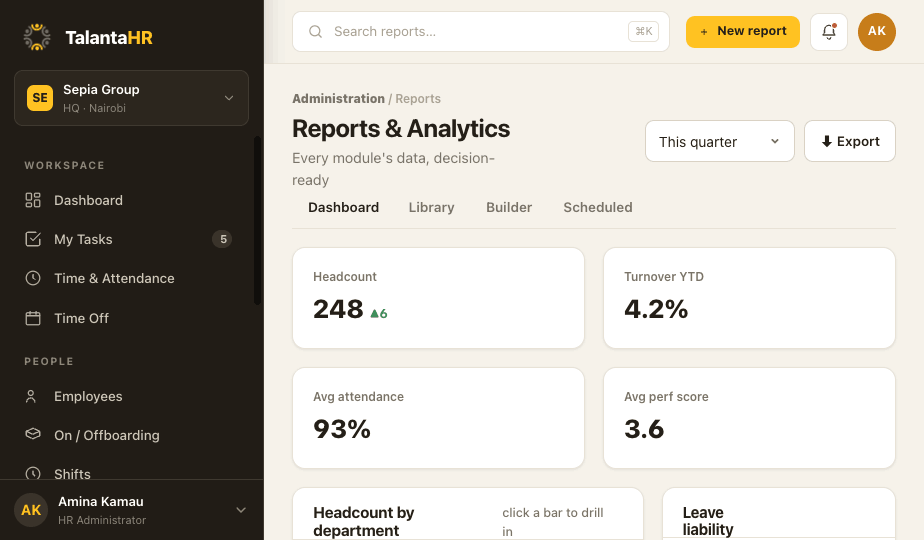Click the HR Administrator role label

(102, 520)
